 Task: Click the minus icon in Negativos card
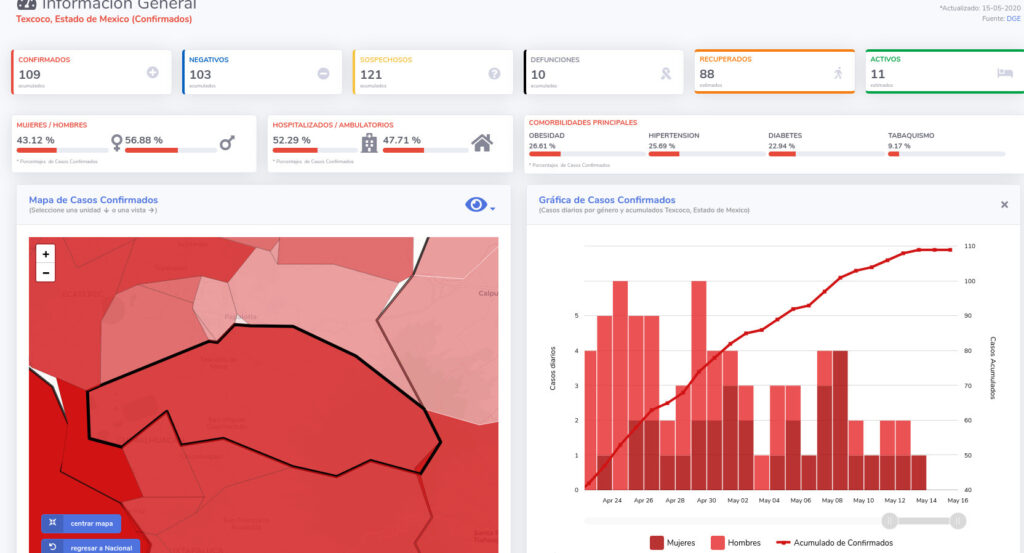click(x=323, y=73)
